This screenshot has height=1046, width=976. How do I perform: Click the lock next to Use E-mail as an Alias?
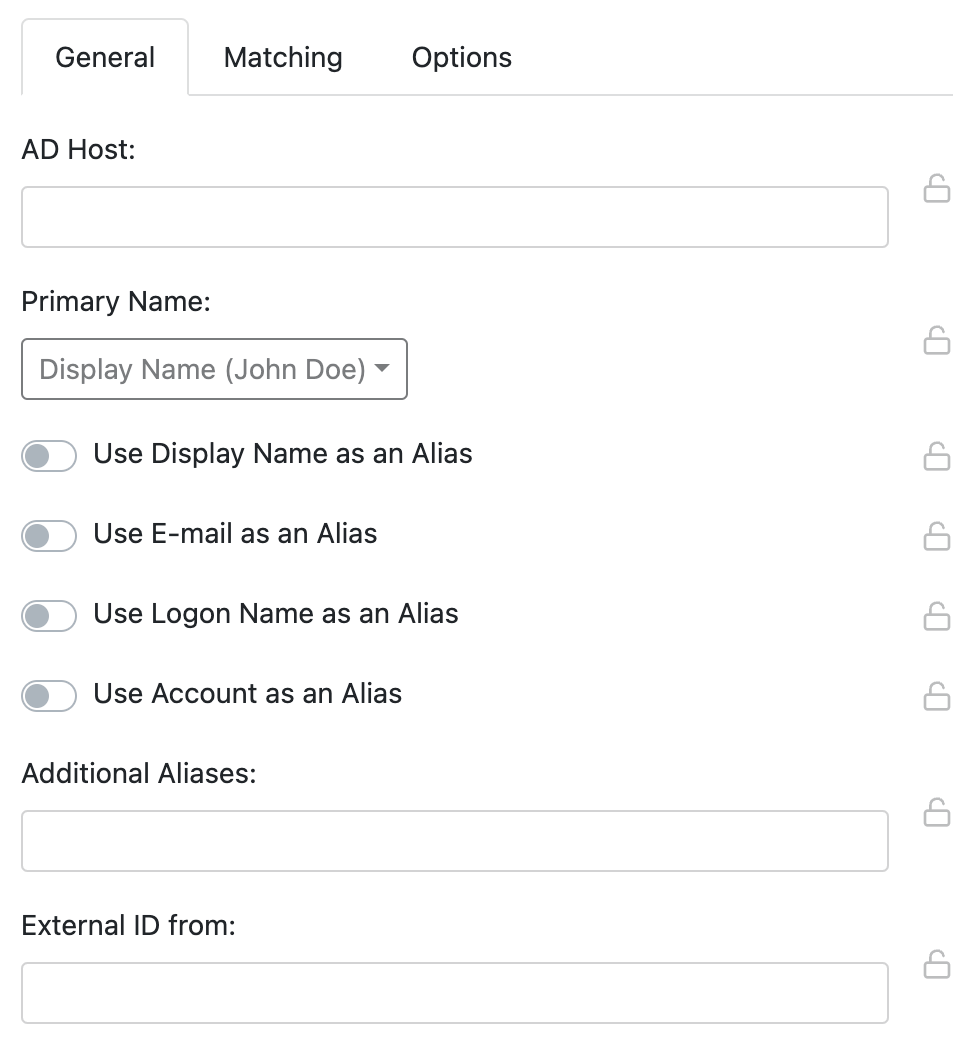click(x=937, y=537)
